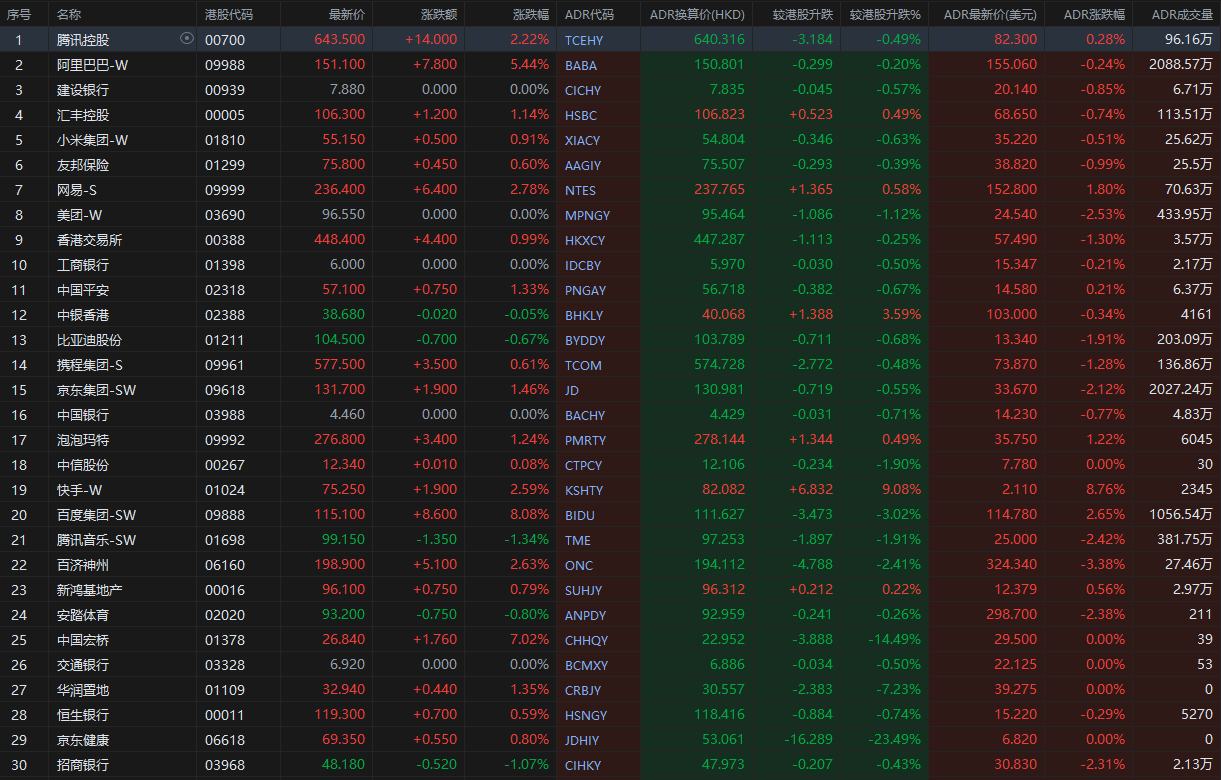Sort by 涨跌幅 column header
Viewport: 1221px width, 780px height.
(531, 15)
